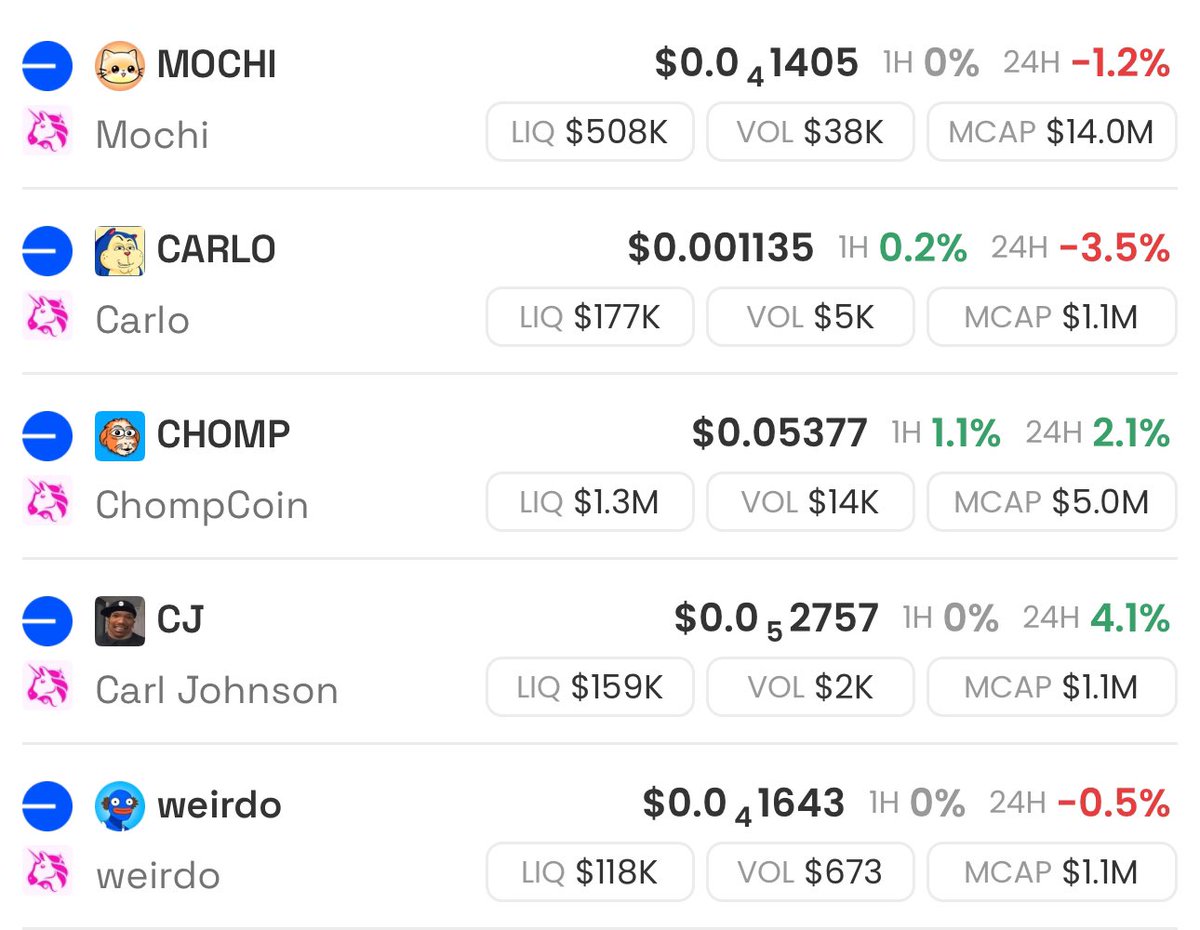Open the ChompCoin token name link
The height and width of the screenshot is (930, 1200).
tap(202, 505)
